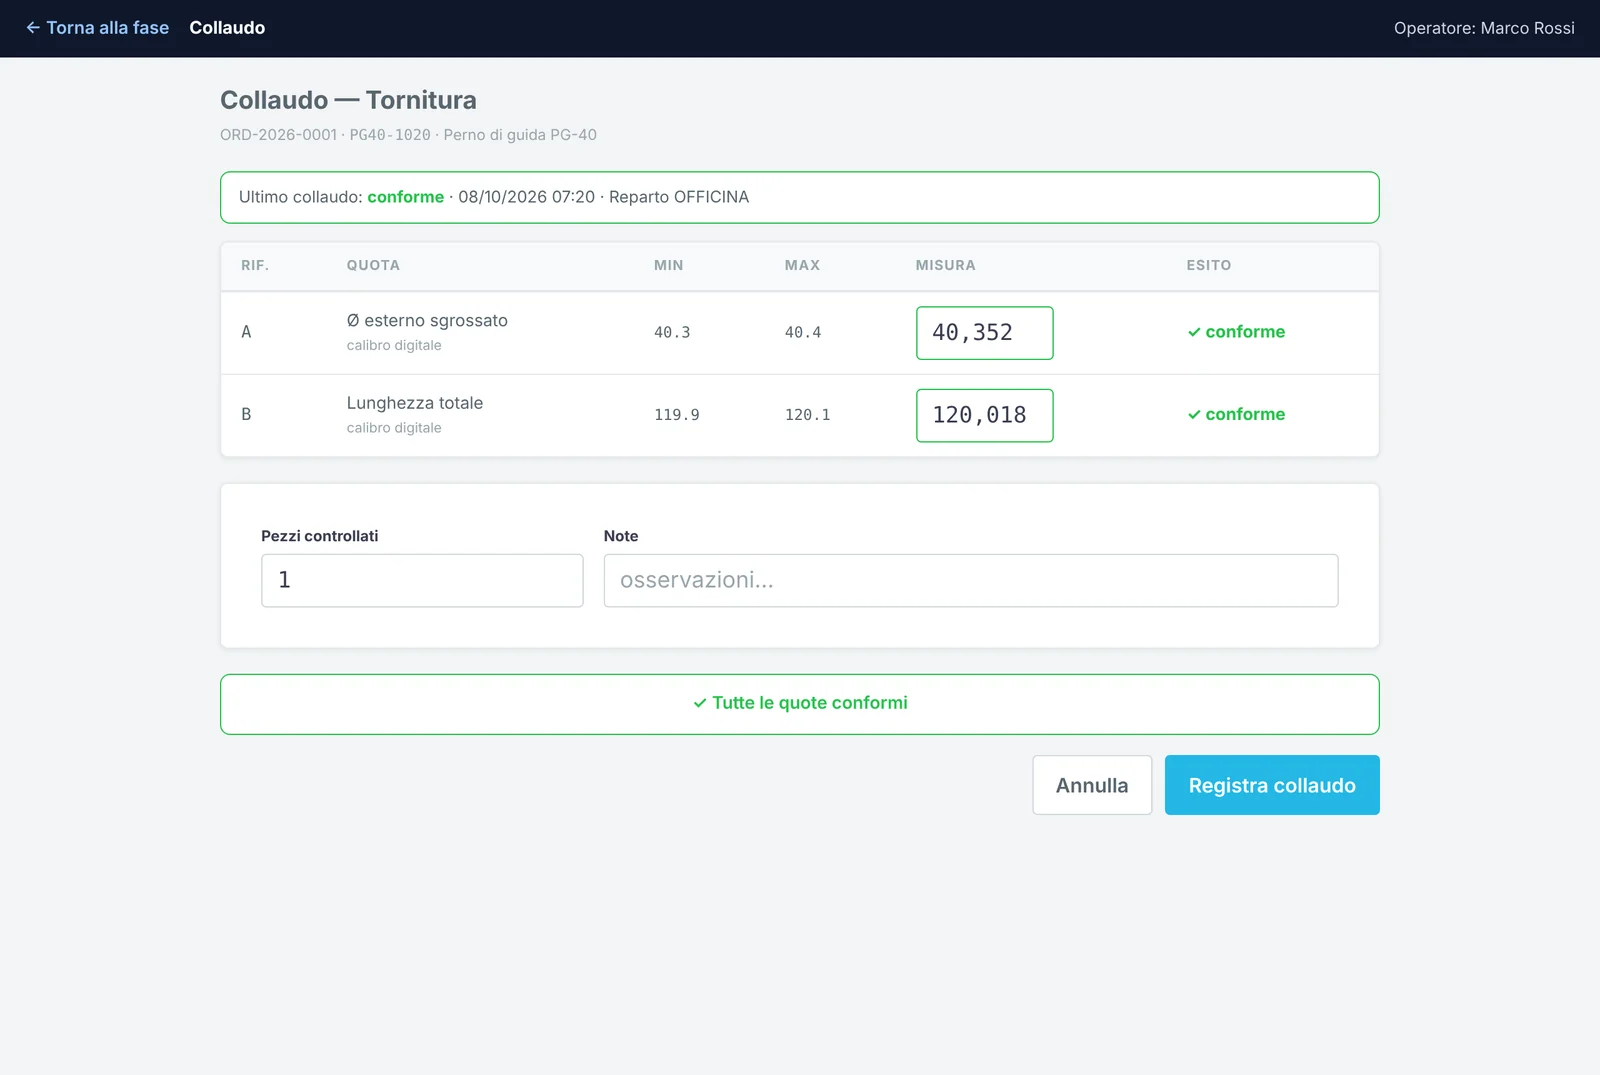Click the Collaudo header title
The height and width of the screenshot is (1075, 1600).
pos(227,28)
